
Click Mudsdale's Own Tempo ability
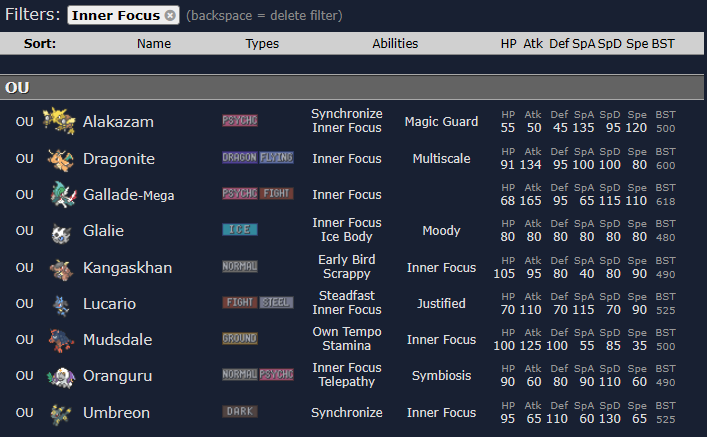tap(346, 332)
